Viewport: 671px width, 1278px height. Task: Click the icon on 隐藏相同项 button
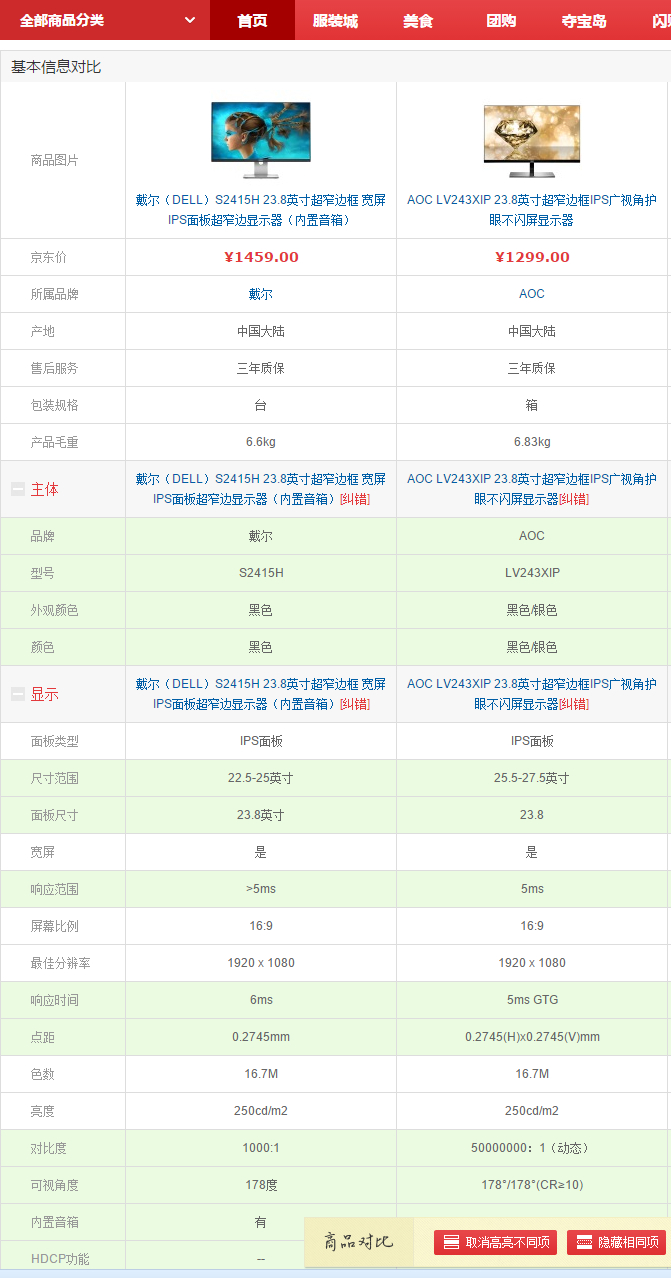(x=584, y=1242)
